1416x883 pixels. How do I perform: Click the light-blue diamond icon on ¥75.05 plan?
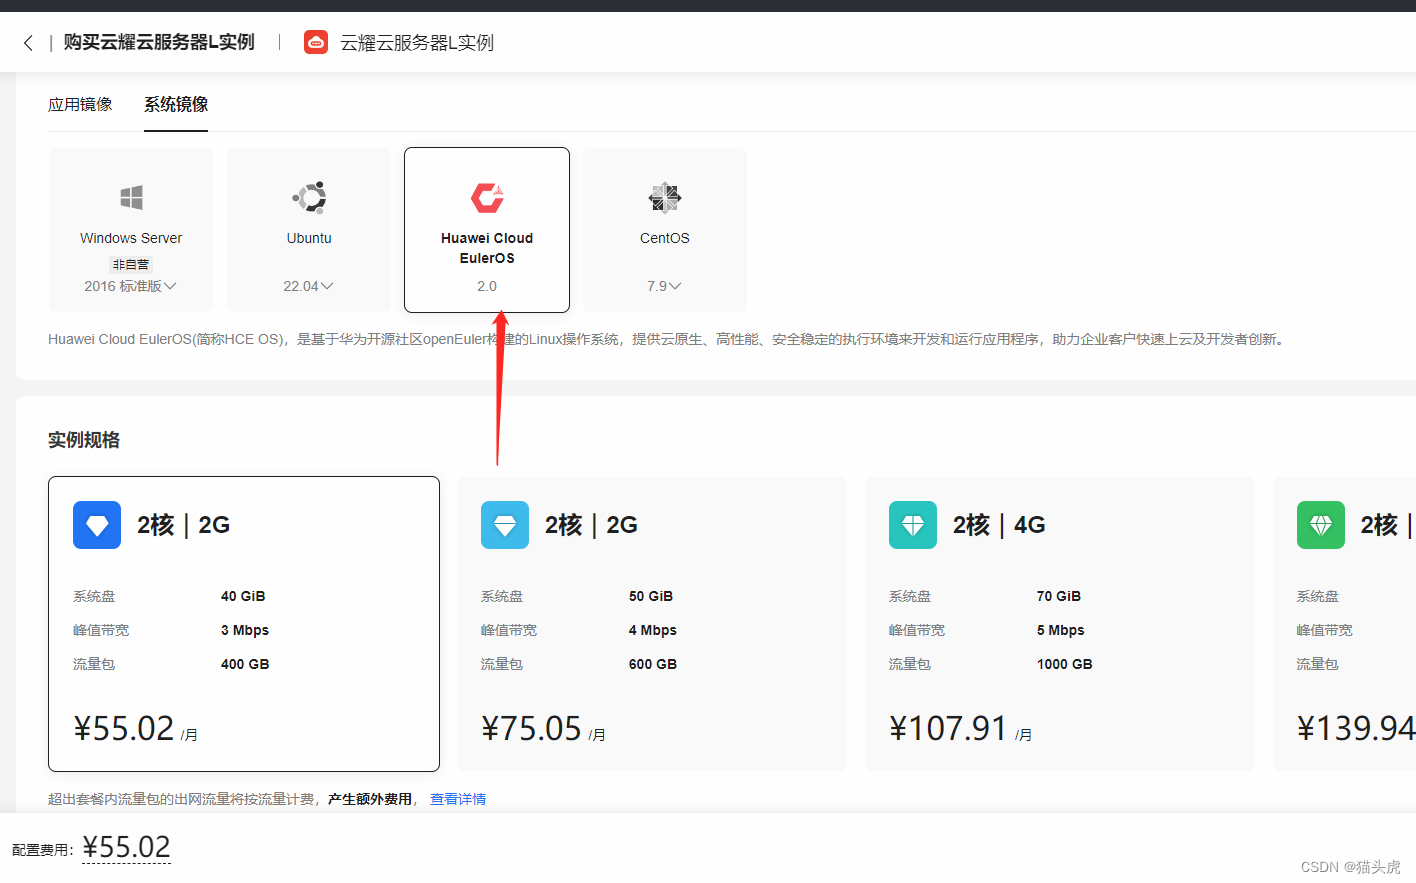coord(505,525)
